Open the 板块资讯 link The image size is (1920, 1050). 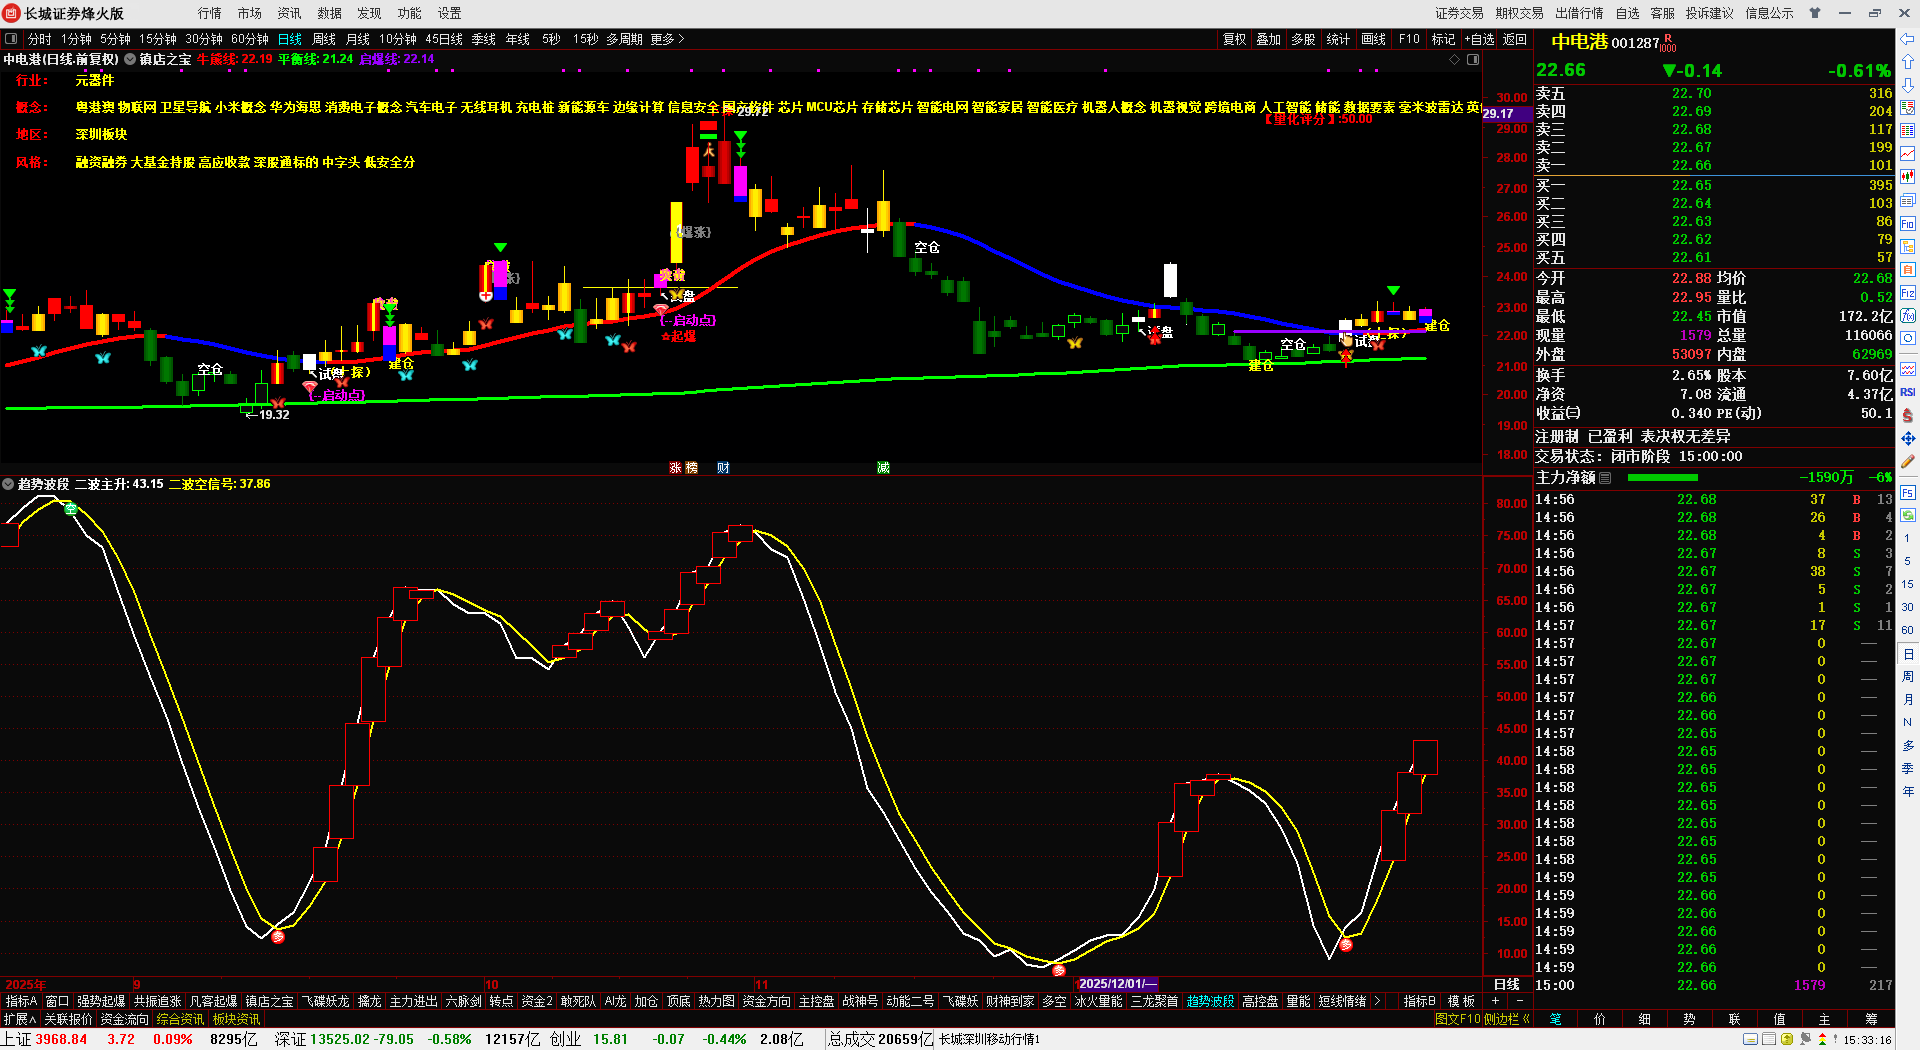coord(236,1019)
